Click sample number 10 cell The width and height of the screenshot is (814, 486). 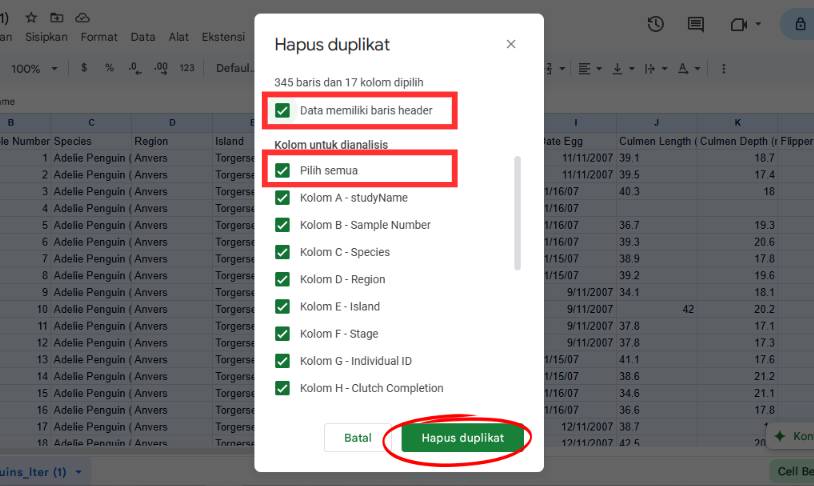tap(25, 309)
